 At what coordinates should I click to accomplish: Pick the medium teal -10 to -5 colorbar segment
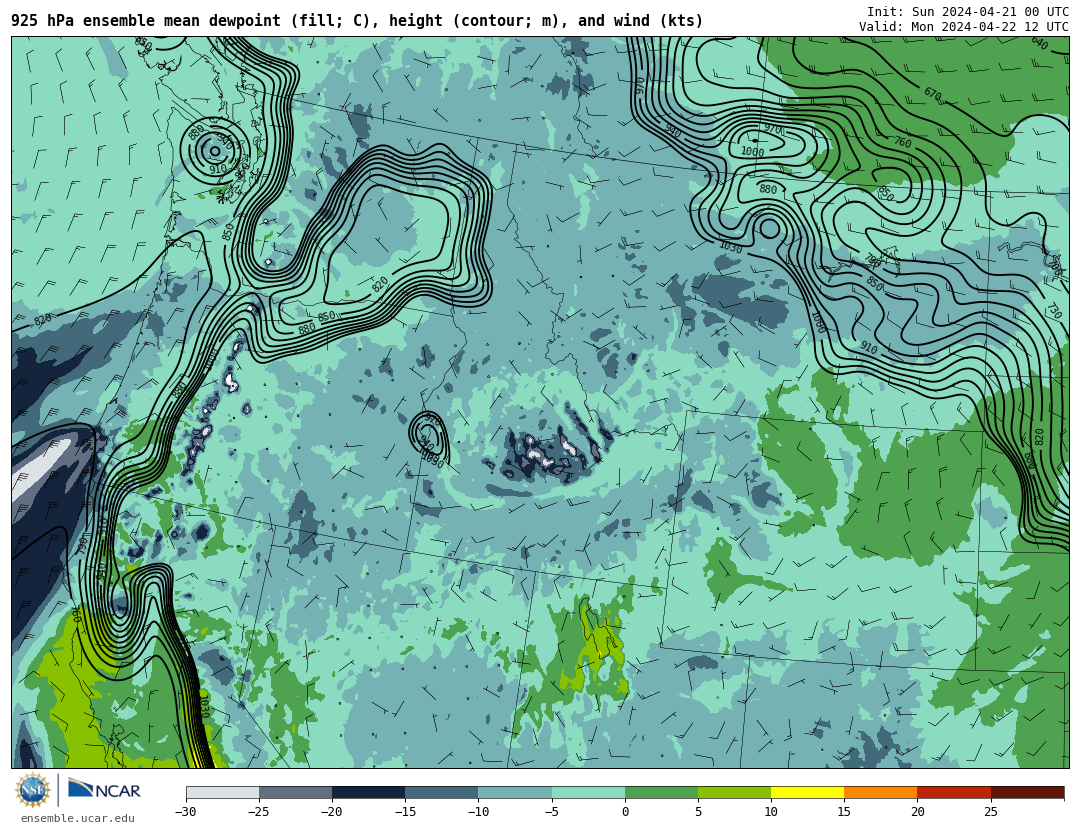pyautogui.click(x=515, y=792)
